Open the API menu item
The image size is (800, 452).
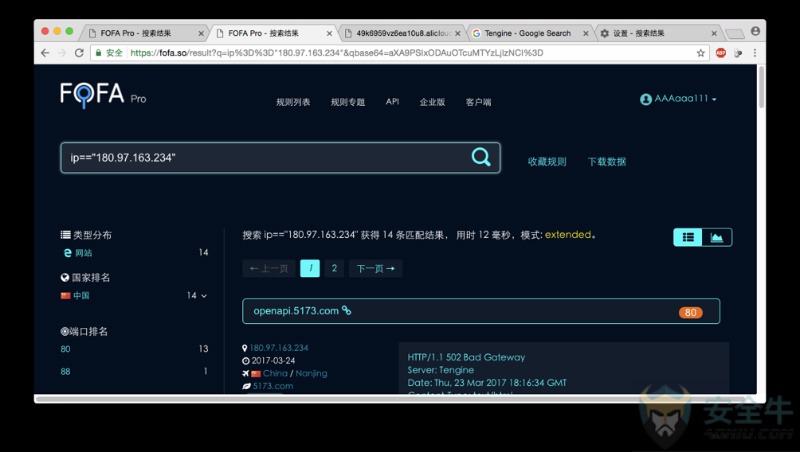pos(392,102)
